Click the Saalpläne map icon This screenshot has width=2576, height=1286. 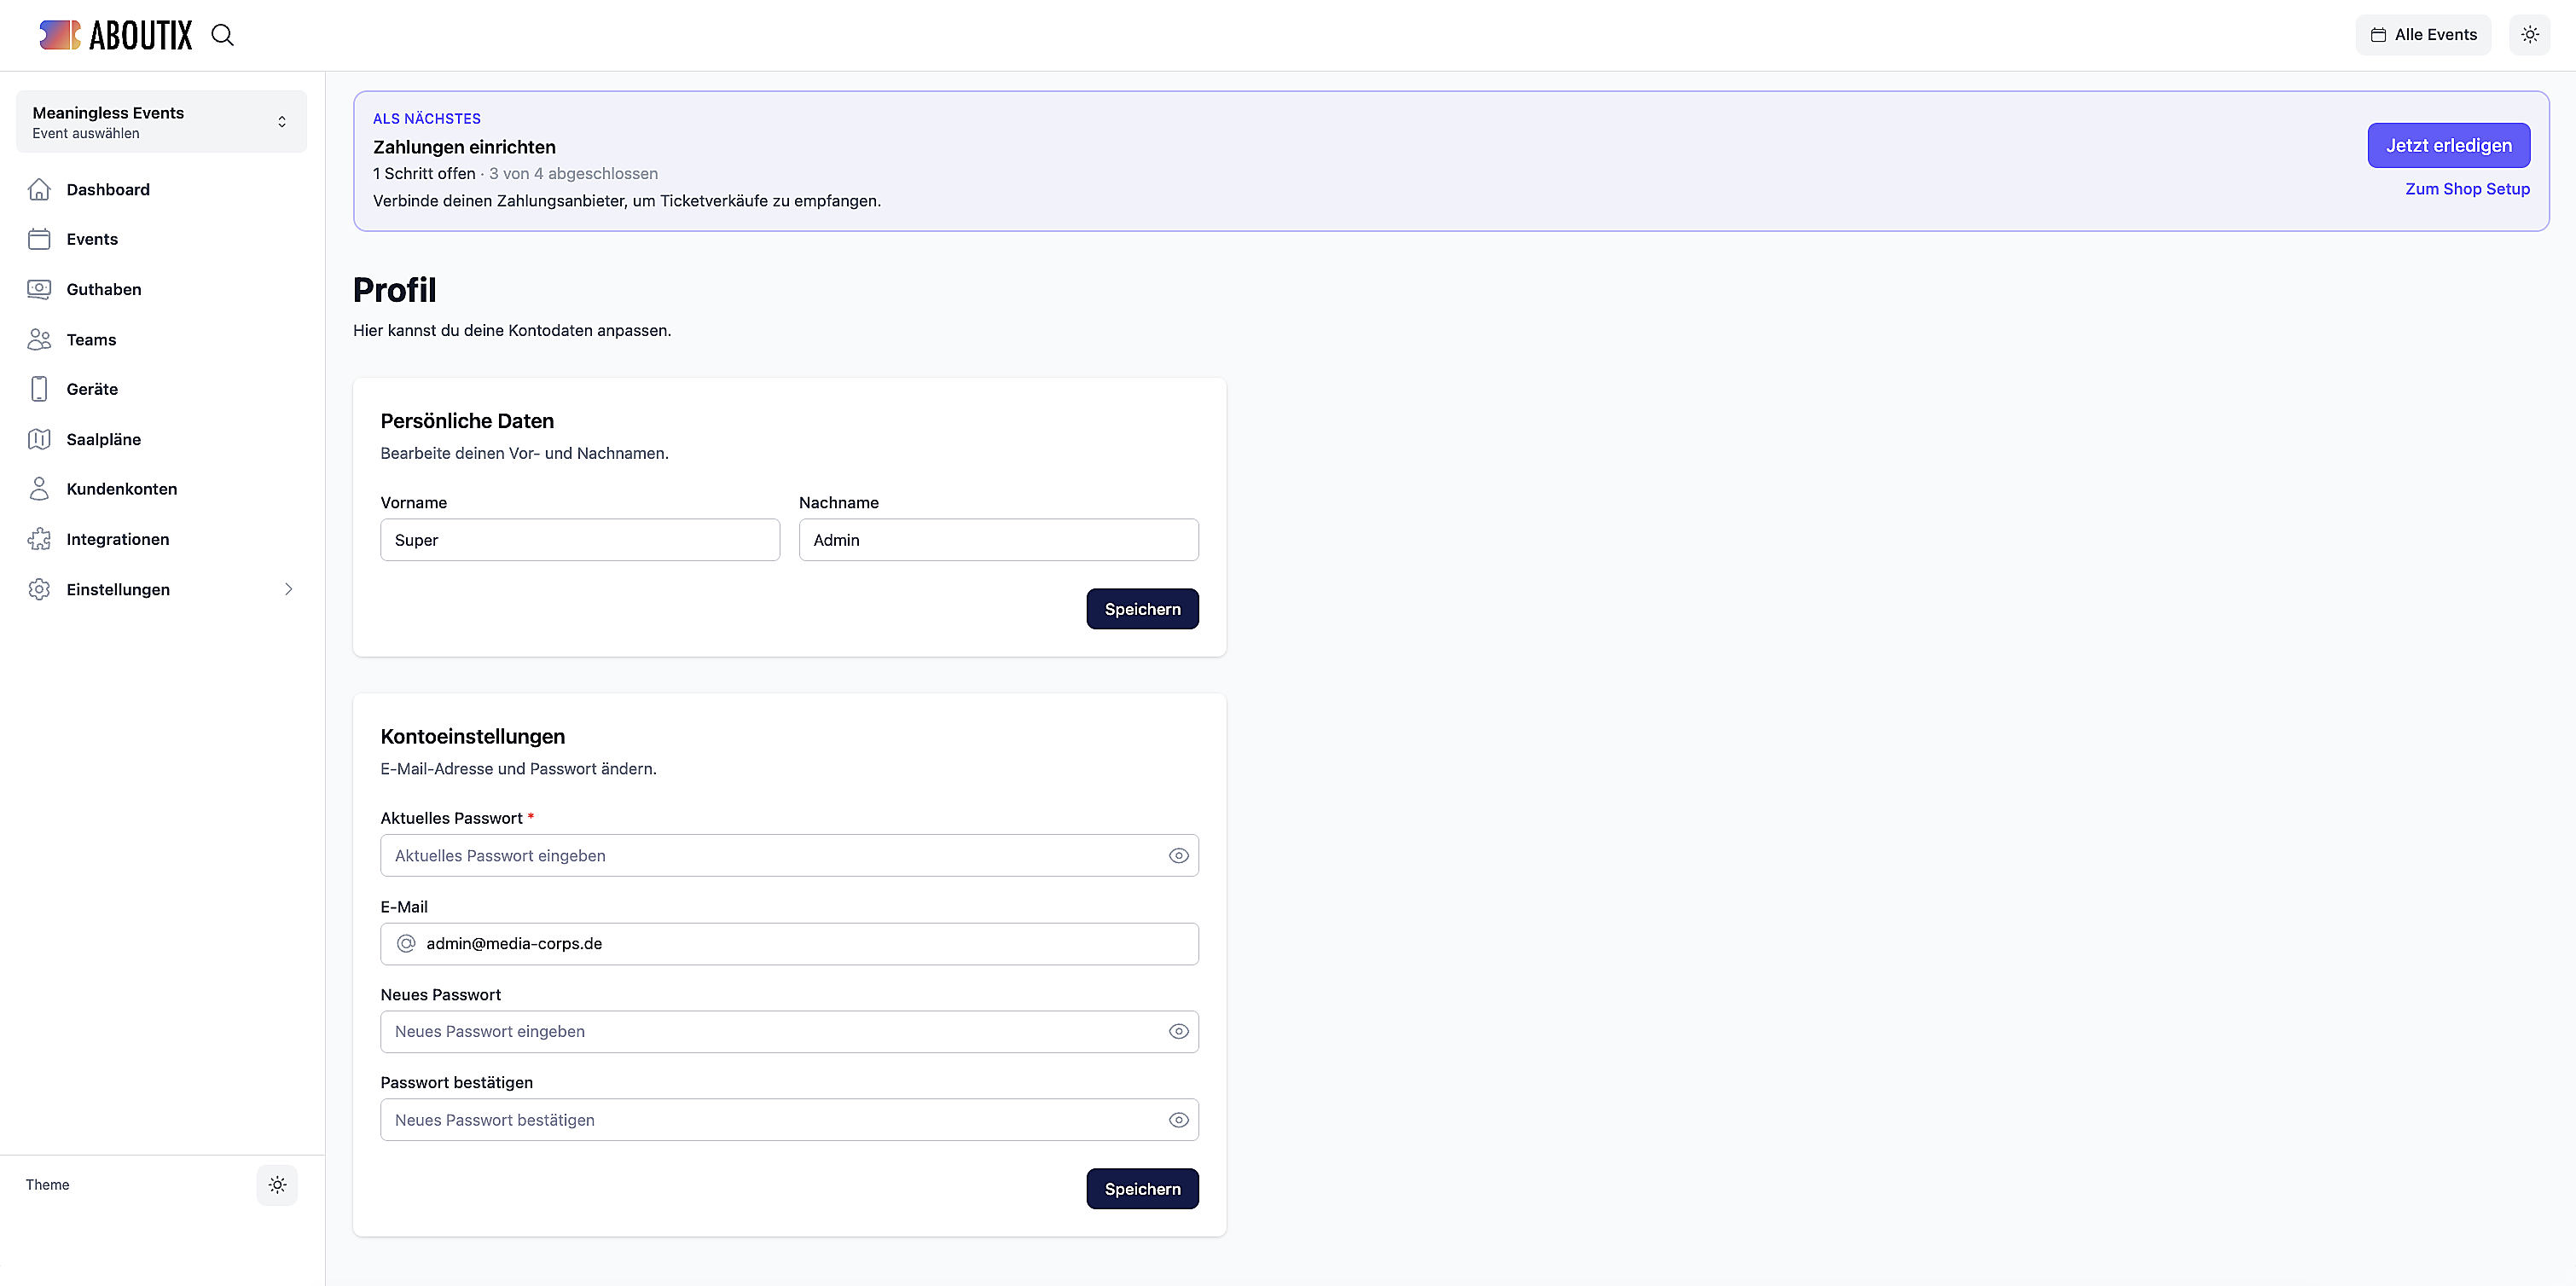39,439
